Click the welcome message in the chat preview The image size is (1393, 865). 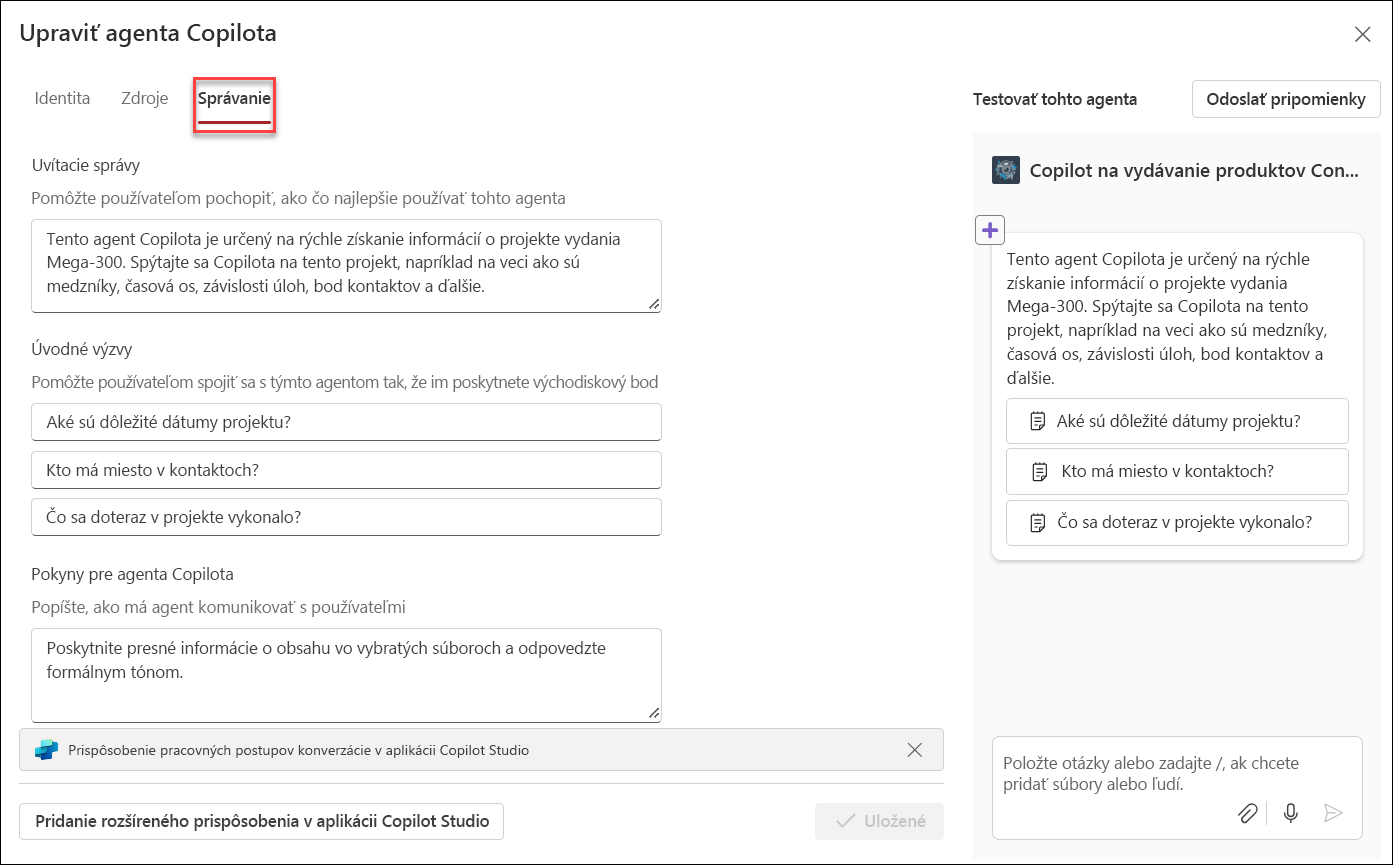point(1168,319)
